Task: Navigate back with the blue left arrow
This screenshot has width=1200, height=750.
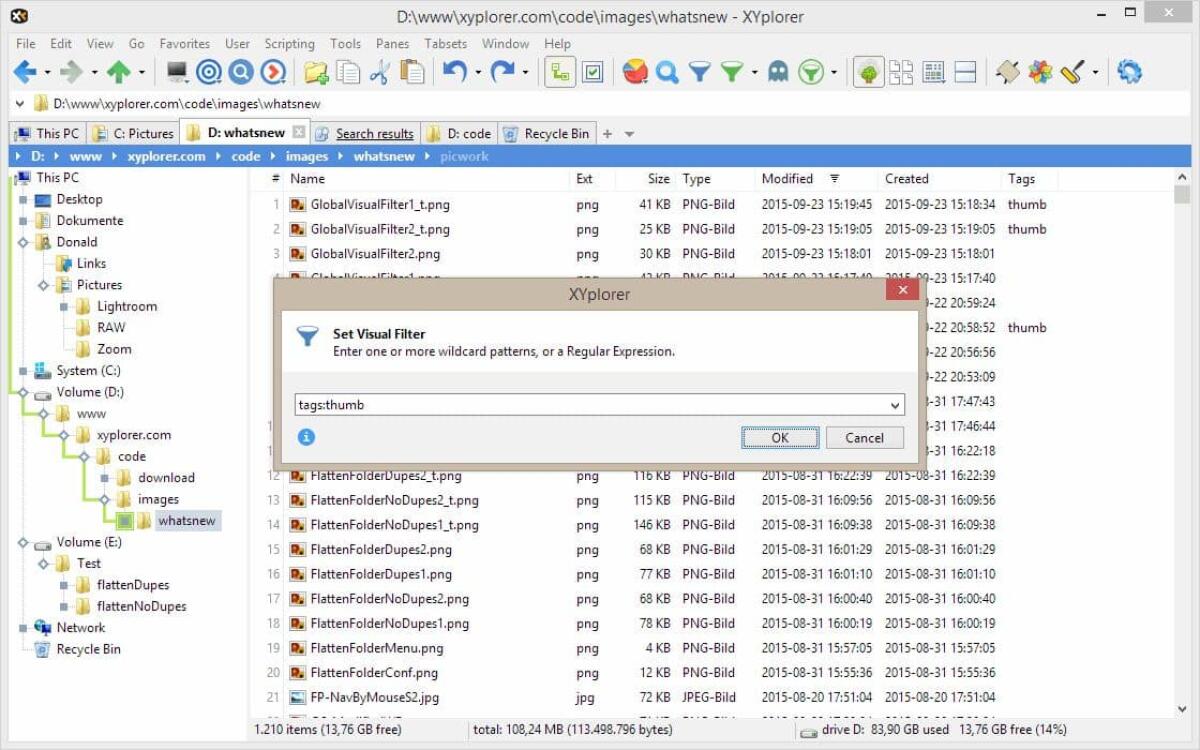Action: click(22, 71)
